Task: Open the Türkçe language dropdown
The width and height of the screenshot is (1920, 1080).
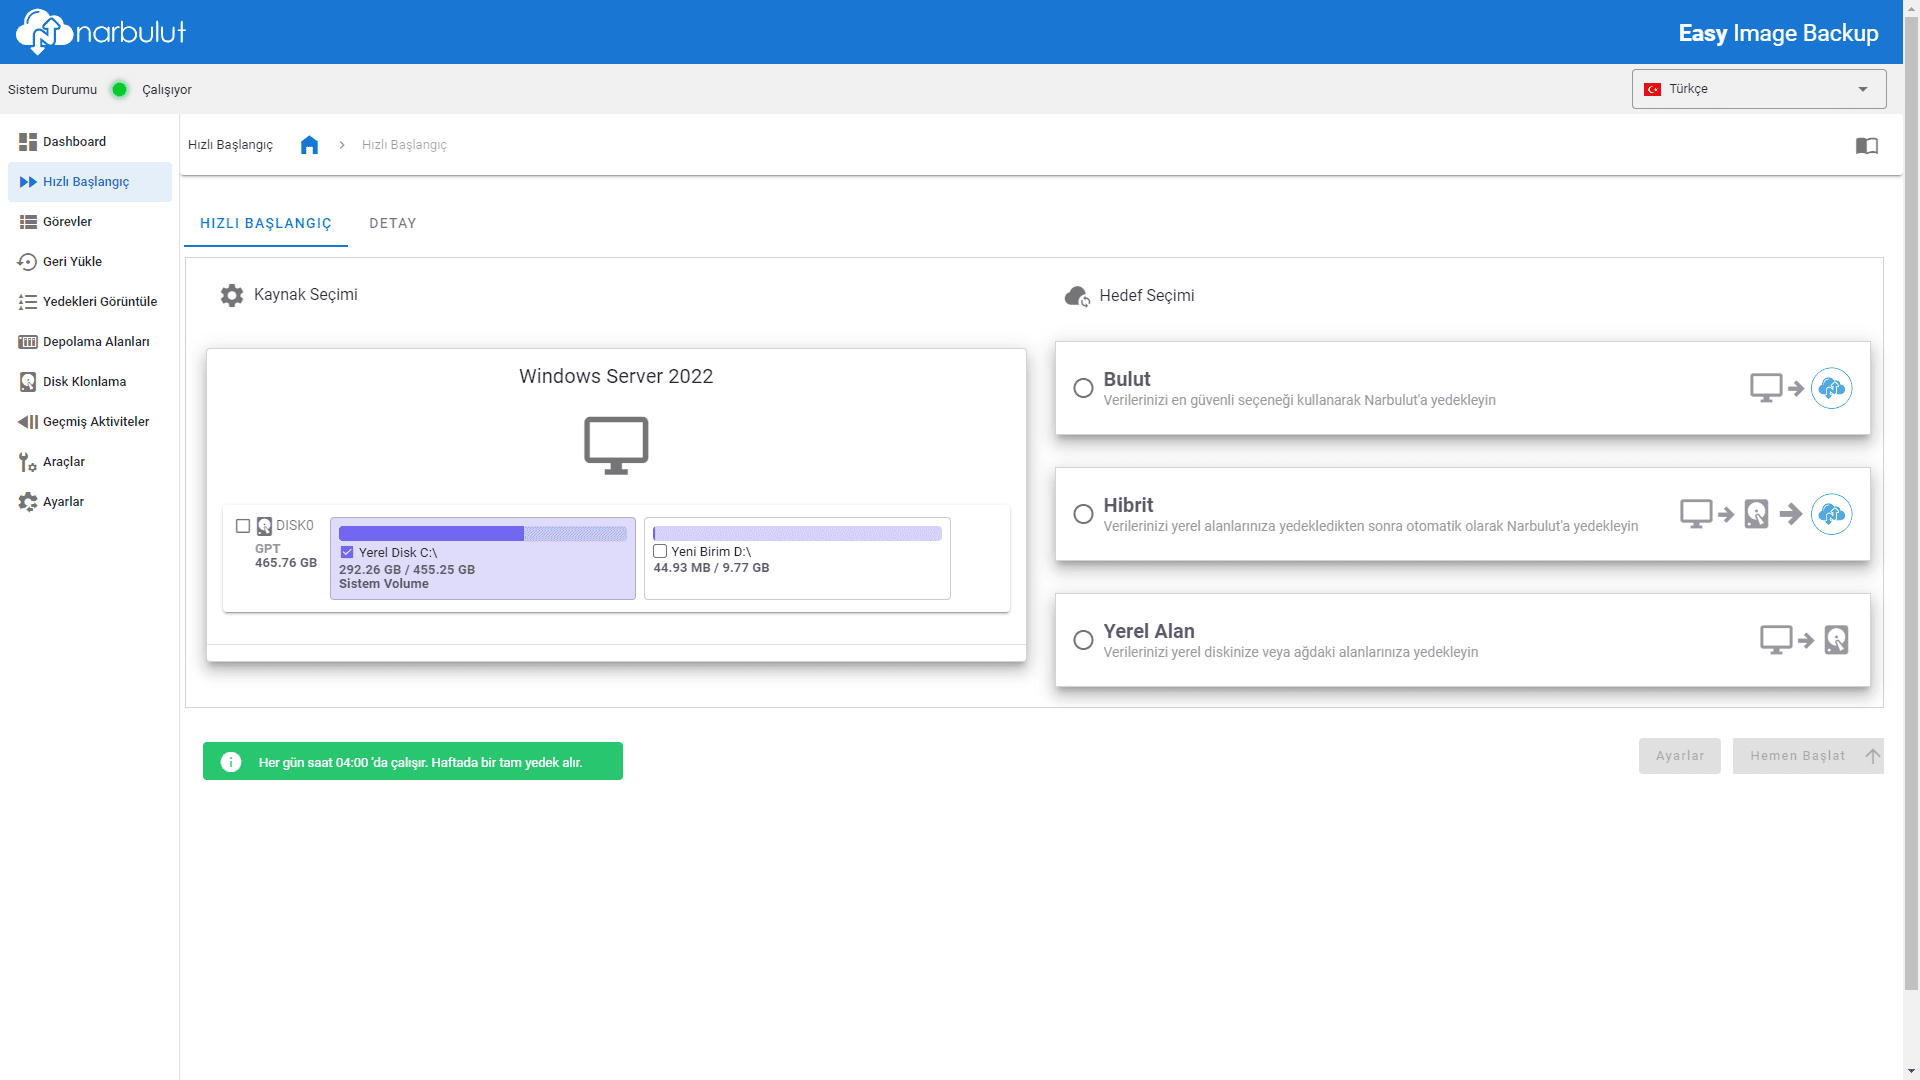Action: (x=1758, y=89)
